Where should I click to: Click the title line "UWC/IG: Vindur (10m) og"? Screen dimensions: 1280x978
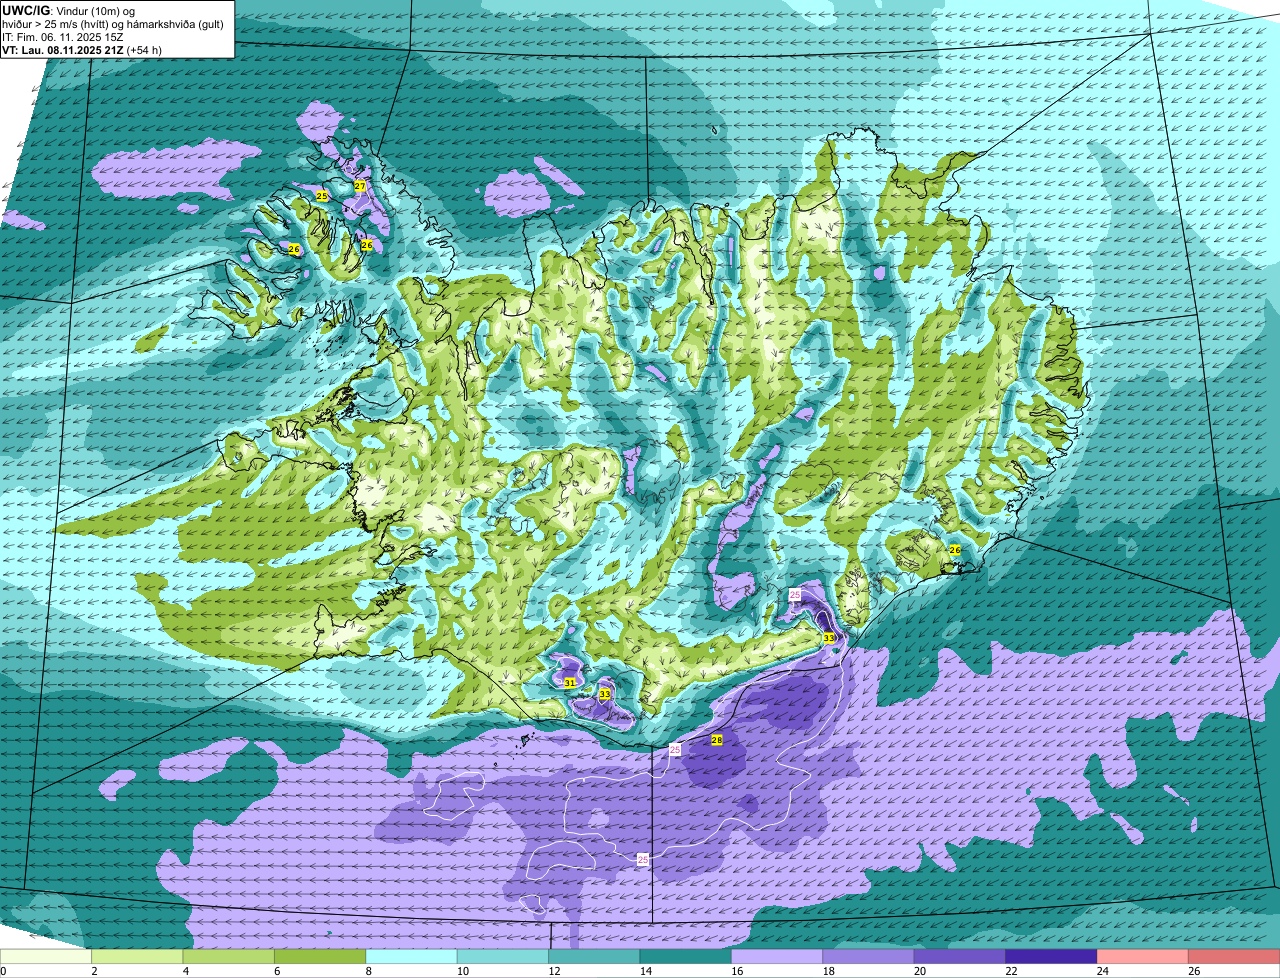69,10
